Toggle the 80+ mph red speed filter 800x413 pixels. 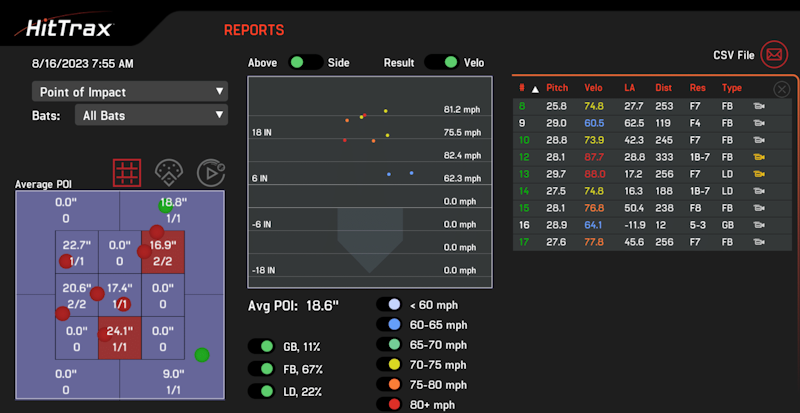[390, 404]
